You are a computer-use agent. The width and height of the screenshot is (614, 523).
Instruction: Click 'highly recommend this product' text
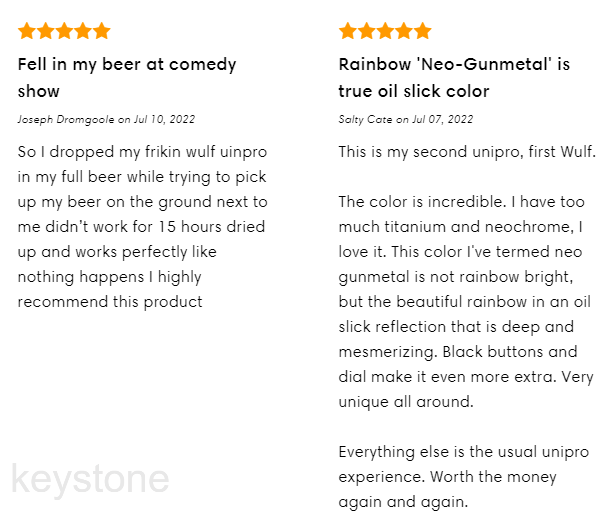pyautogui.click(x=110, y=290)
